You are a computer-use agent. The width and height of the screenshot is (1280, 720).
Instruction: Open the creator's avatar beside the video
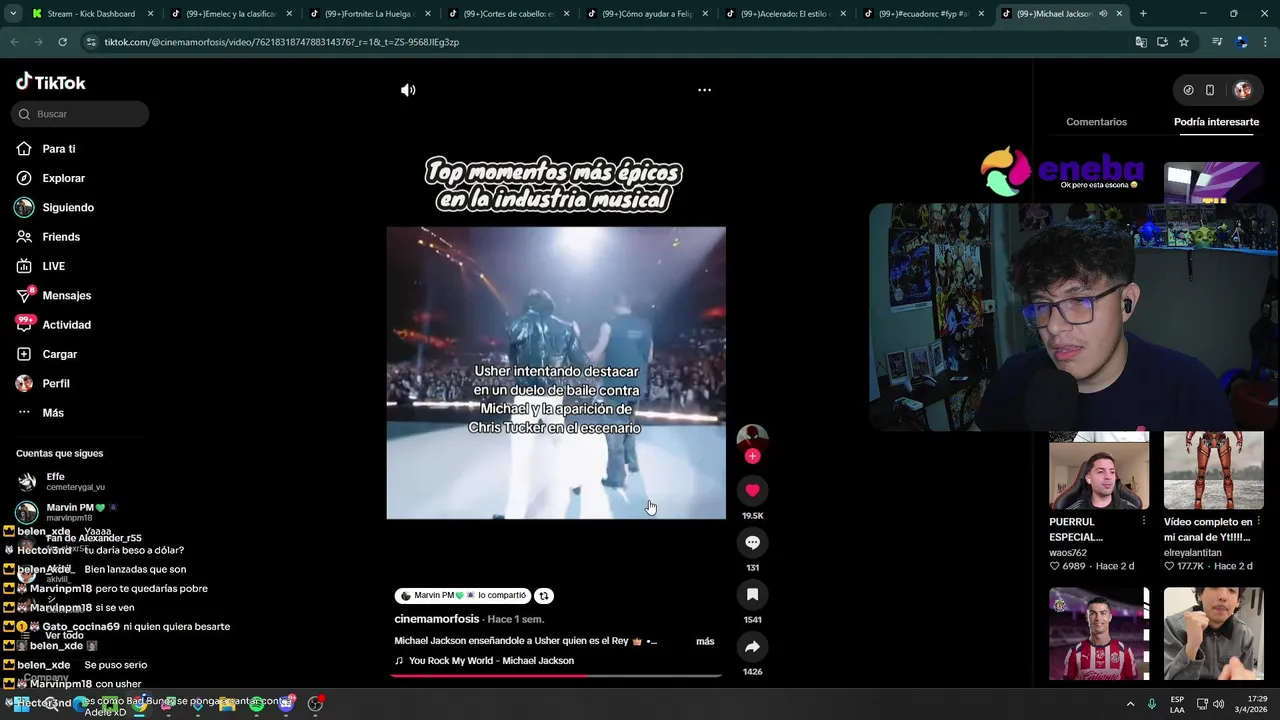tap(752, 438)
